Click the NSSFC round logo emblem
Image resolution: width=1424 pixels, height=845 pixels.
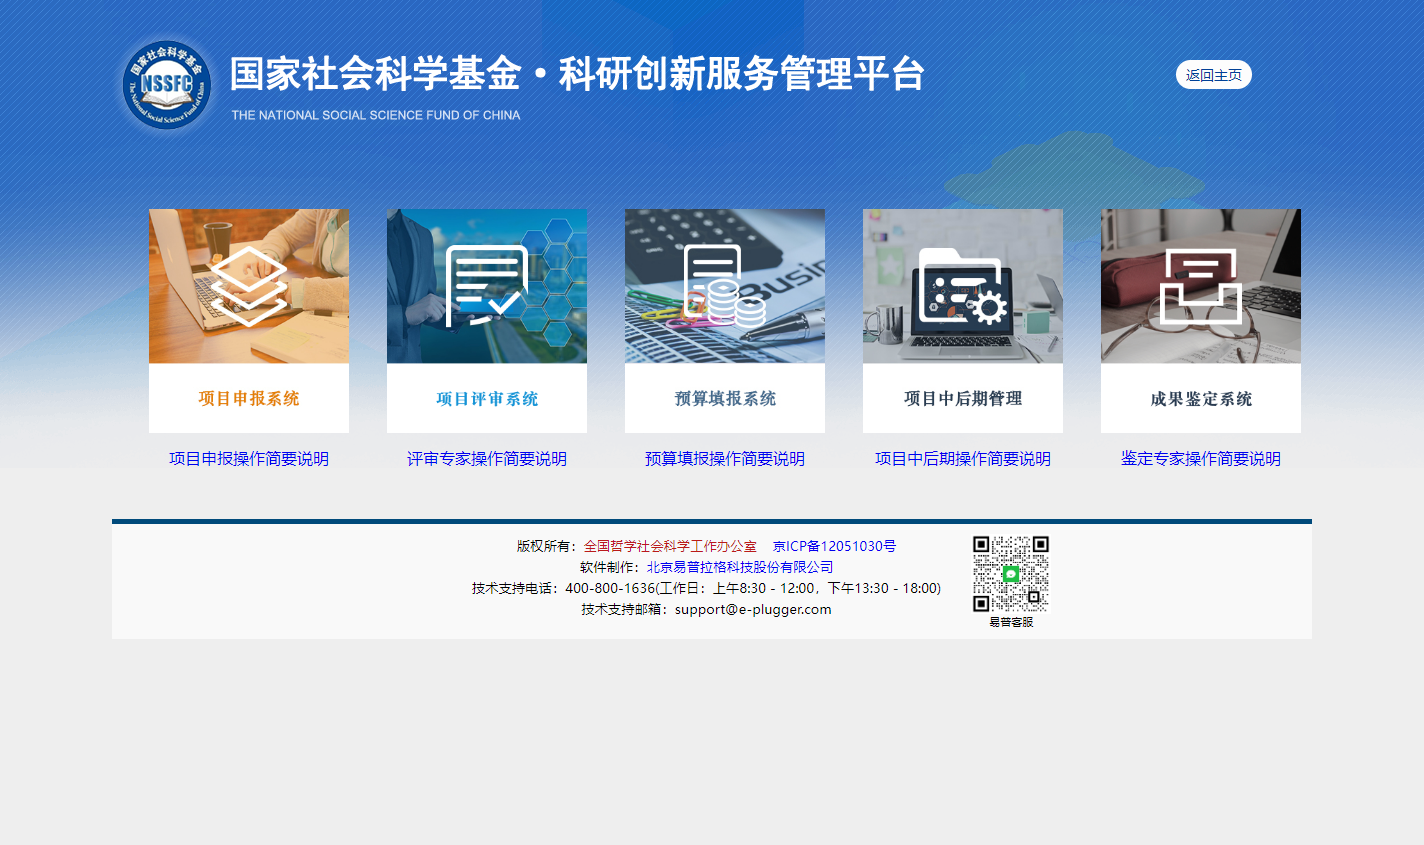167,85
